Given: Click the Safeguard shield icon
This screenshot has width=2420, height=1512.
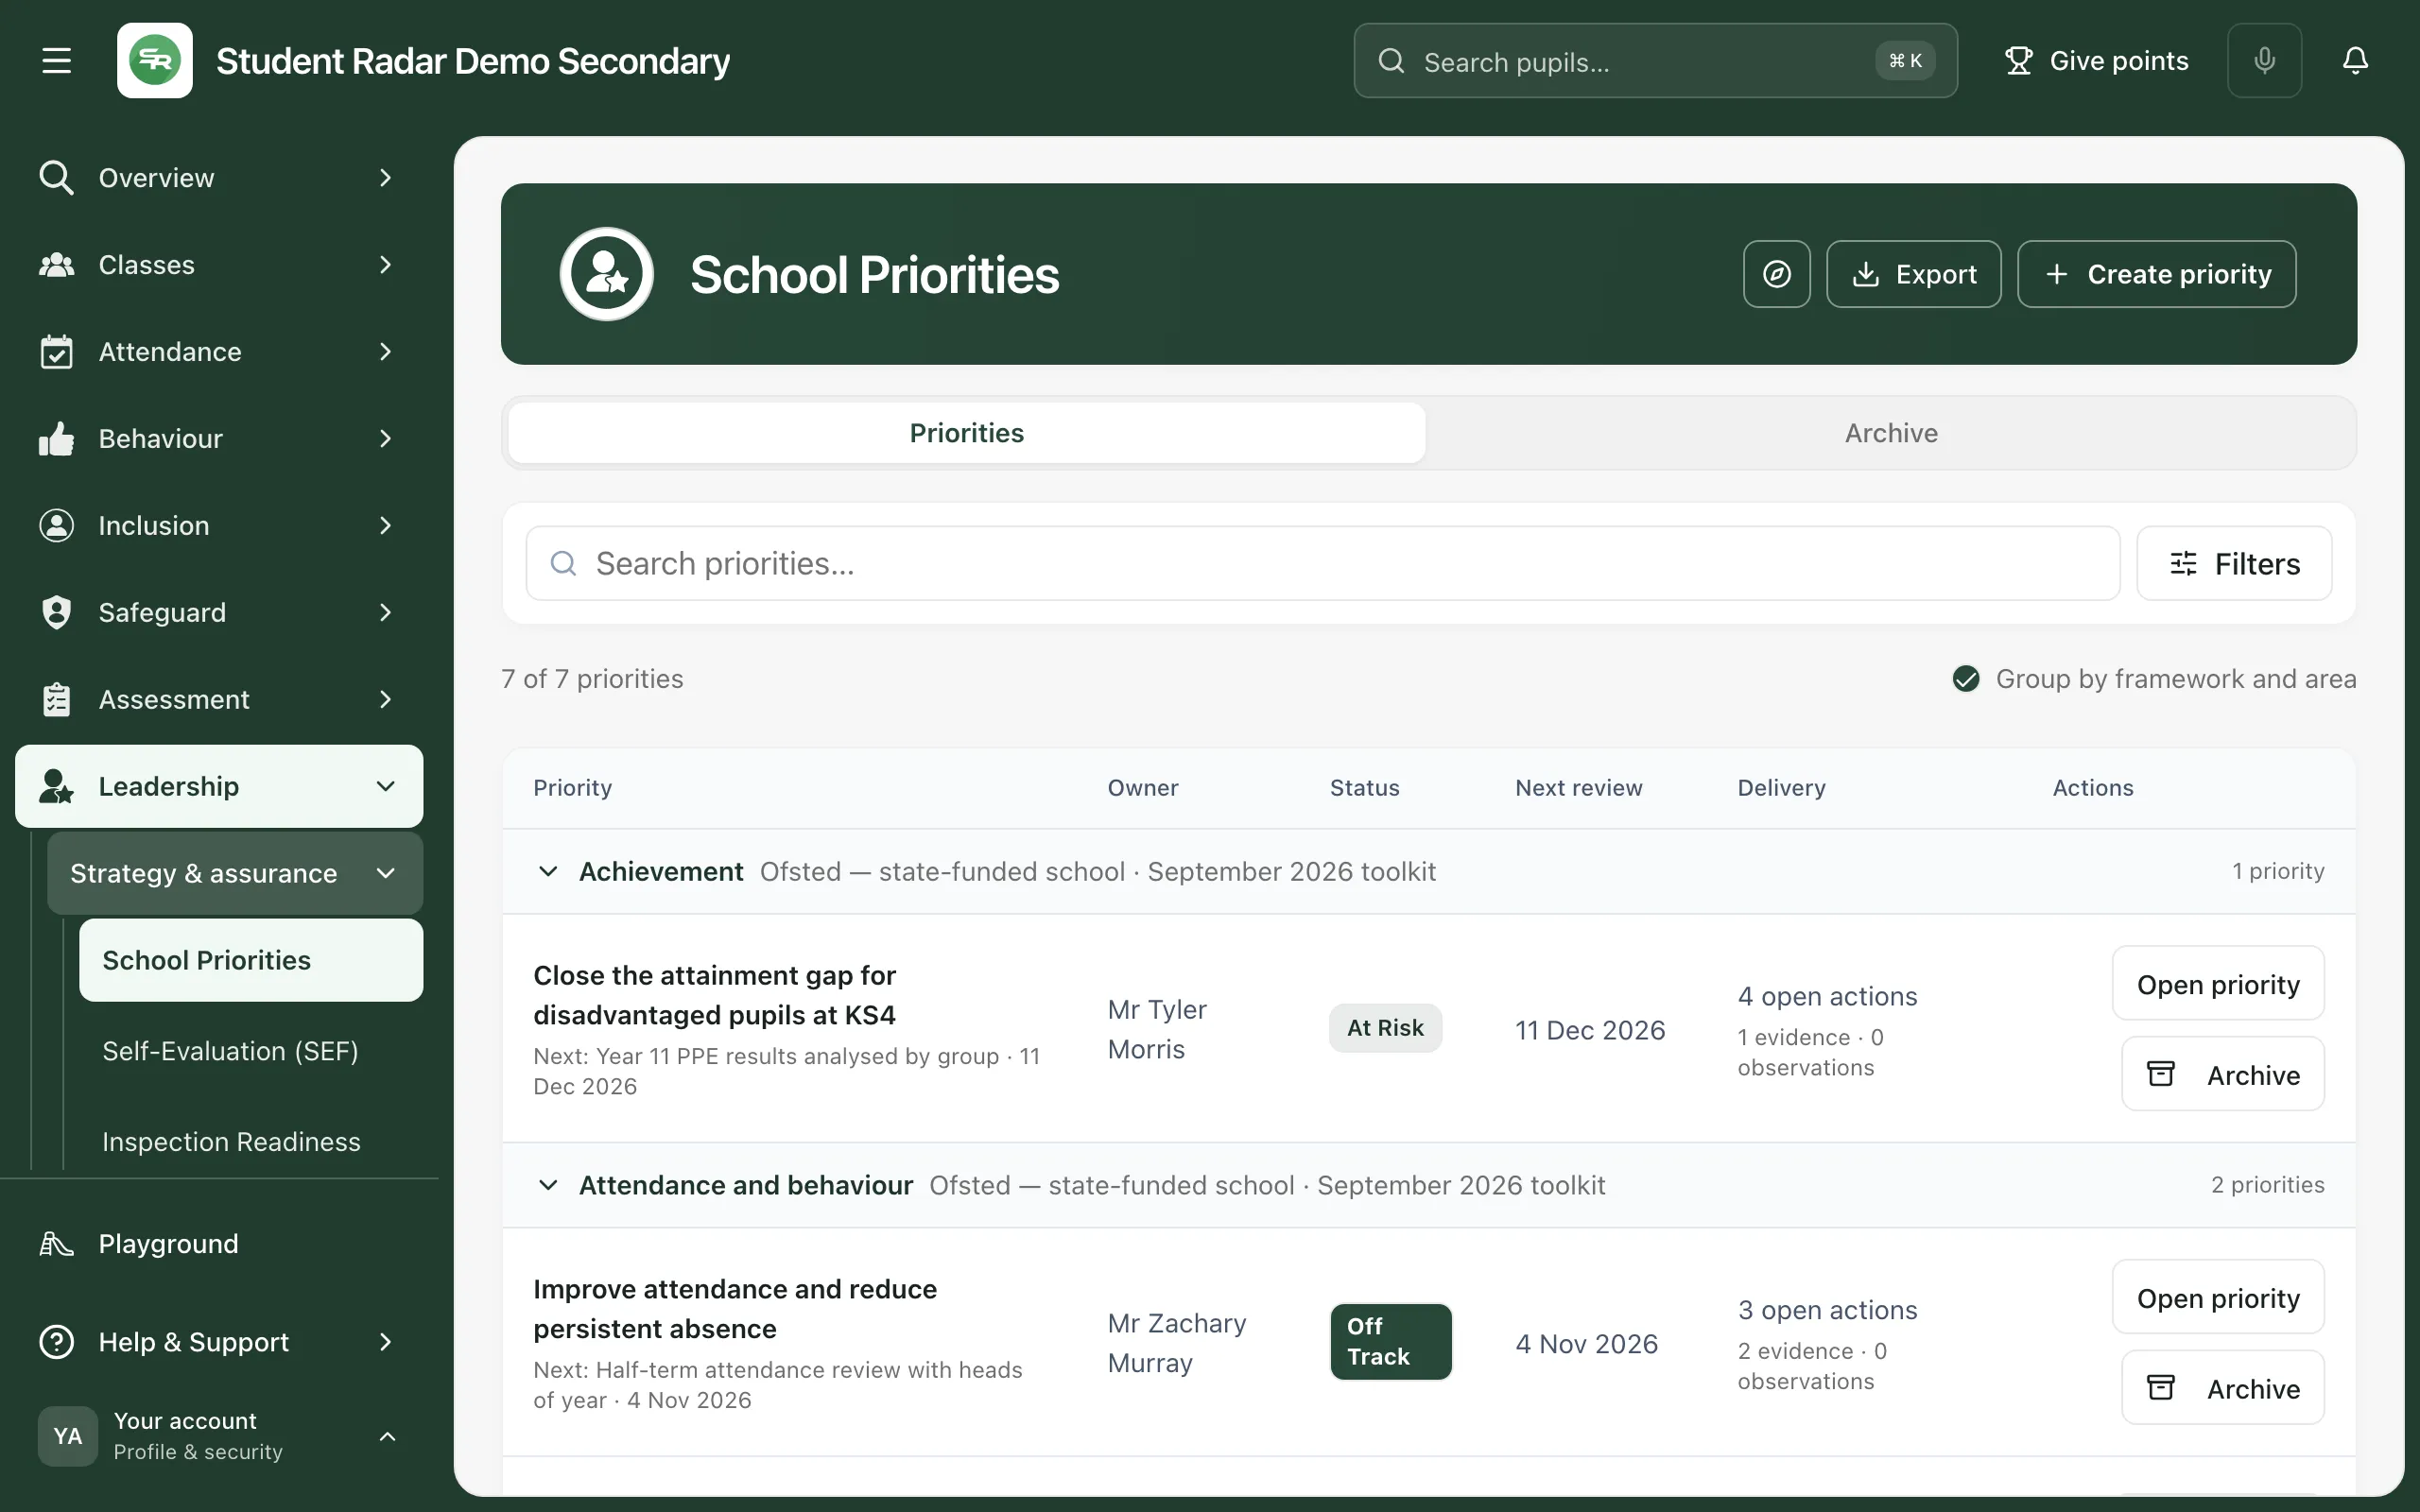Looking at the screenshot, I should pyautogui.click(x=56, y=613).
